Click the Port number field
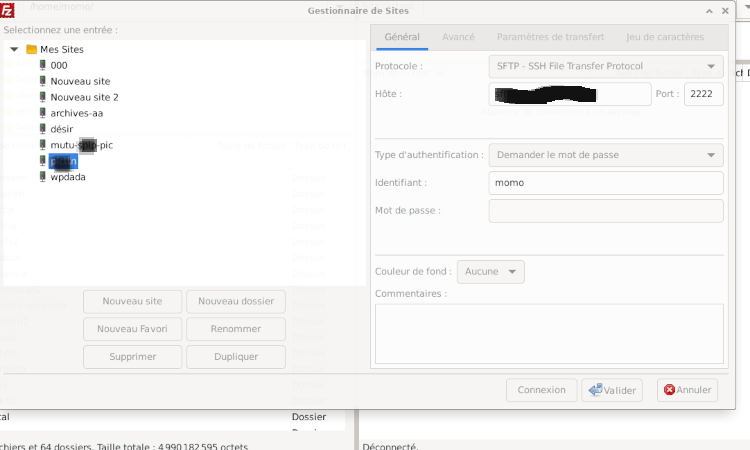 coord(703,94)
